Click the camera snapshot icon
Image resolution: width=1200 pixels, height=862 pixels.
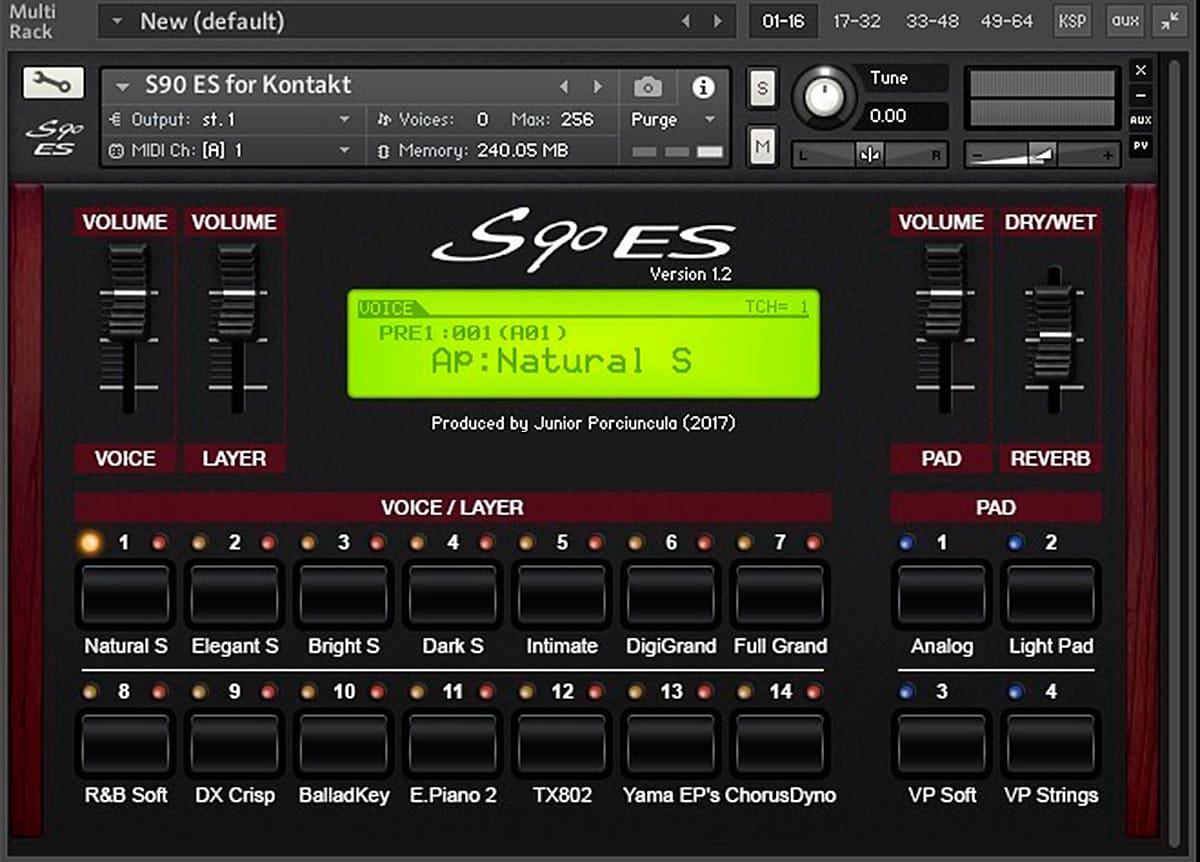[x=649, y=88]
